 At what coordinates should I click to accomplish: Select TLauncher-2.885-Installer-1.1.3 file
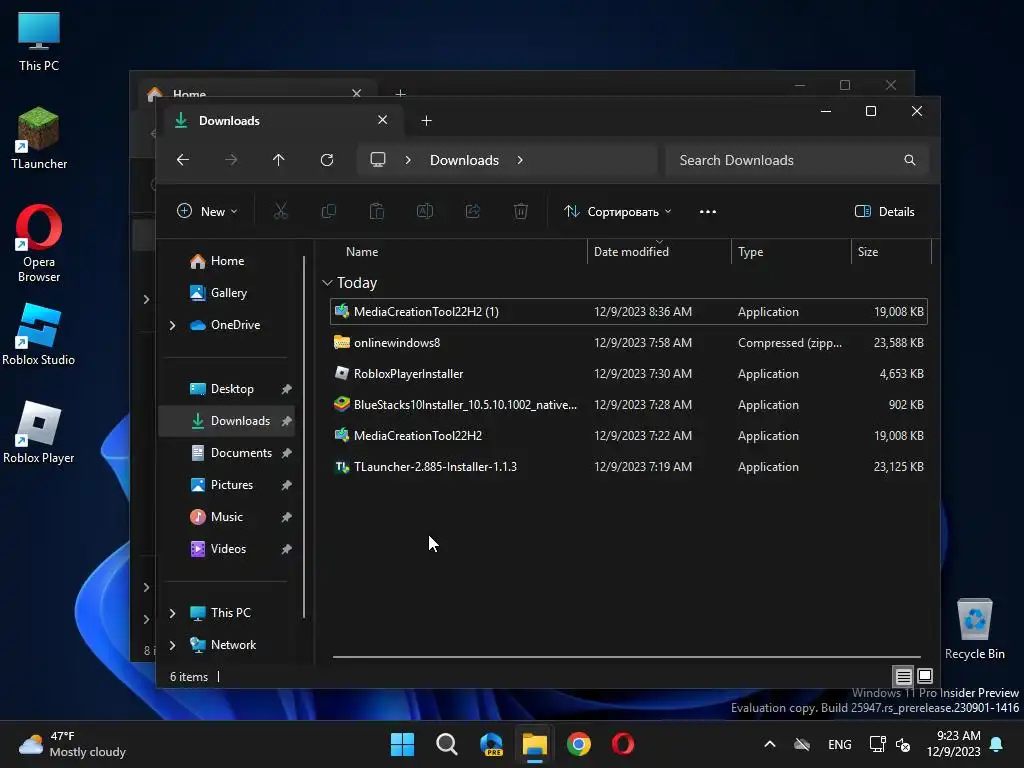pyautogui.click(x=629, y=467)
